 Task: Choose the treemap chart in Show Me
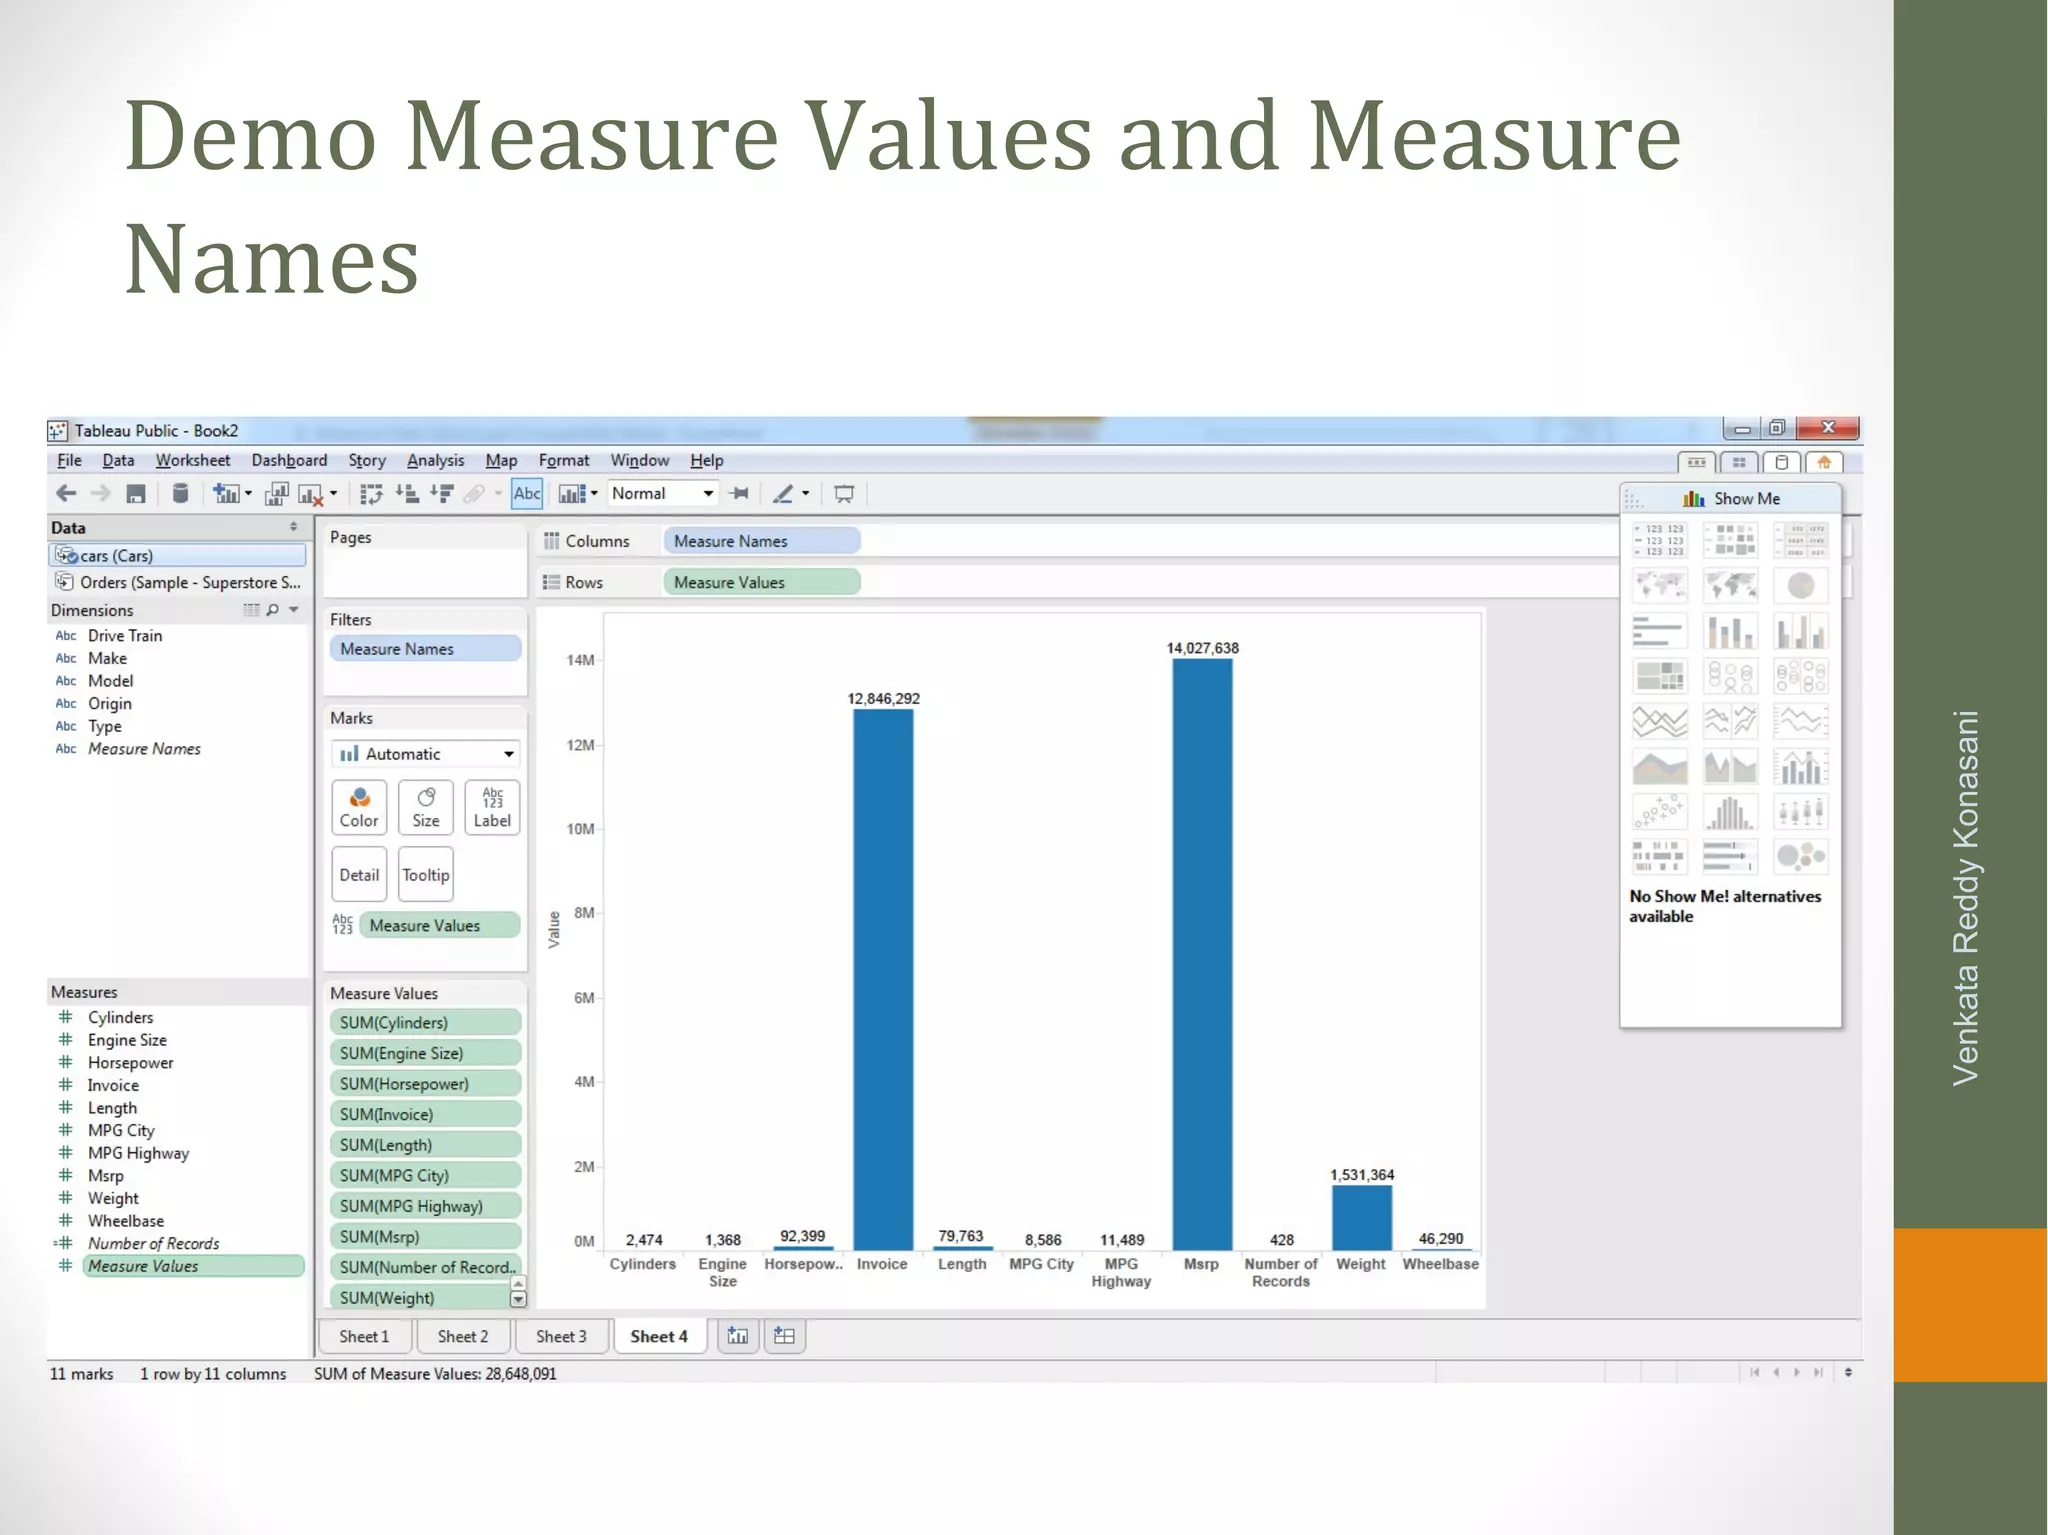pos(1659,676)
